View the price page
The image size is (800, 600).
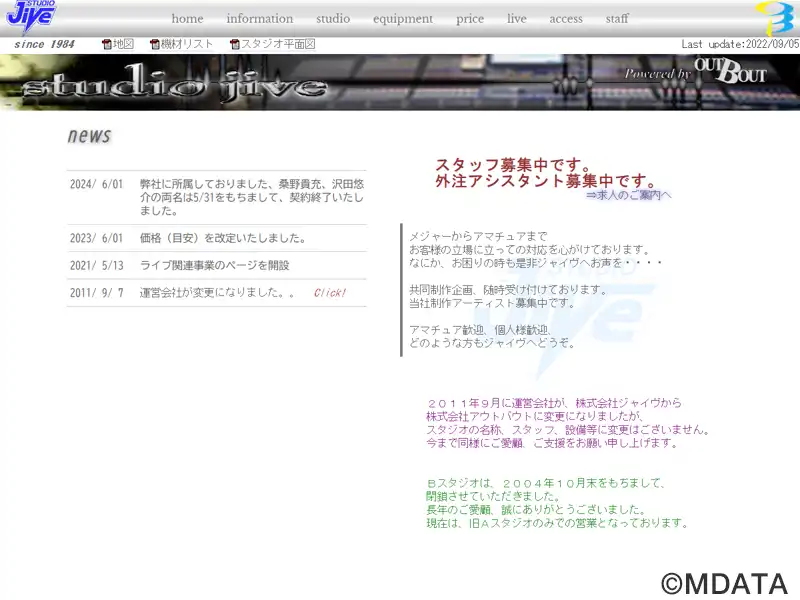(x=470, y=19)
